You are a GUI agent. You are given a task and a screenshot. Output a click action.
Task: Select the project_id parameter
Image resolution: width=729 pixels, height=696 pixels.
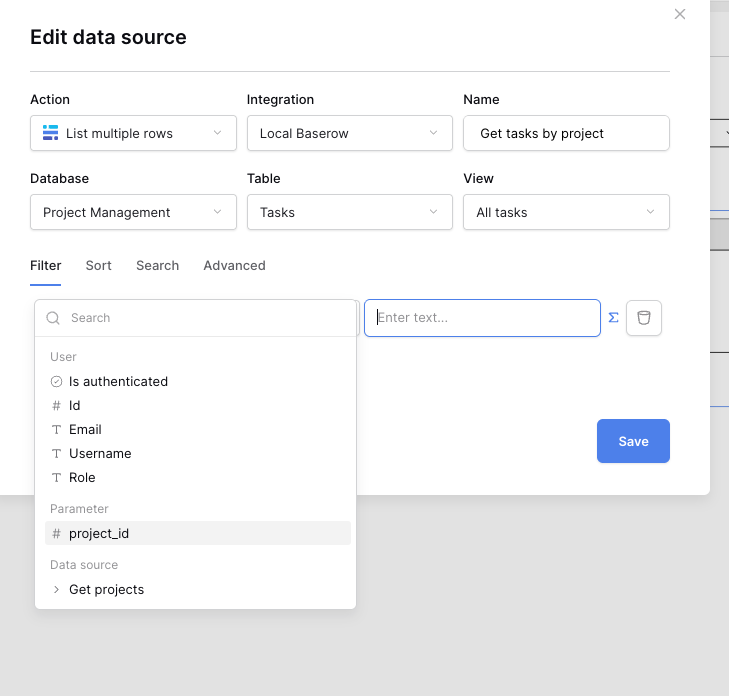(x=98, y=534)
